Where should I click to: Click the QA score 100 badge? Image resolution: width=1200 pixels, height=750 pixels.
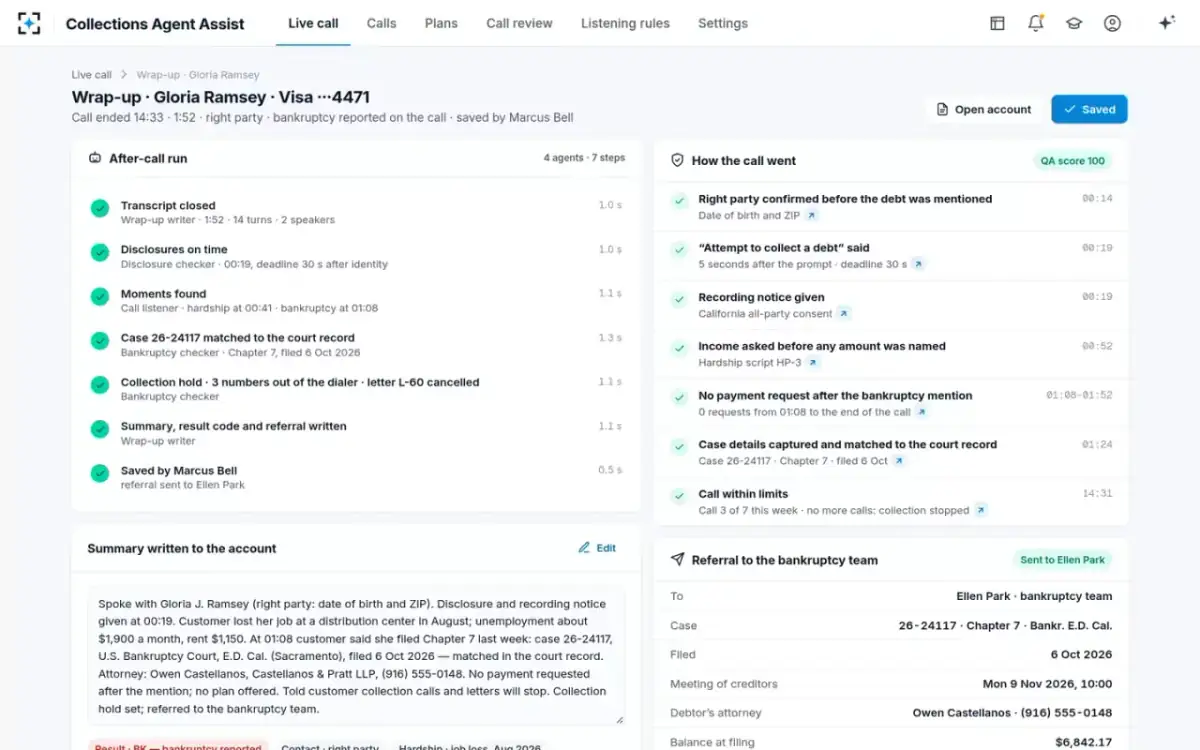[1073, 160]
